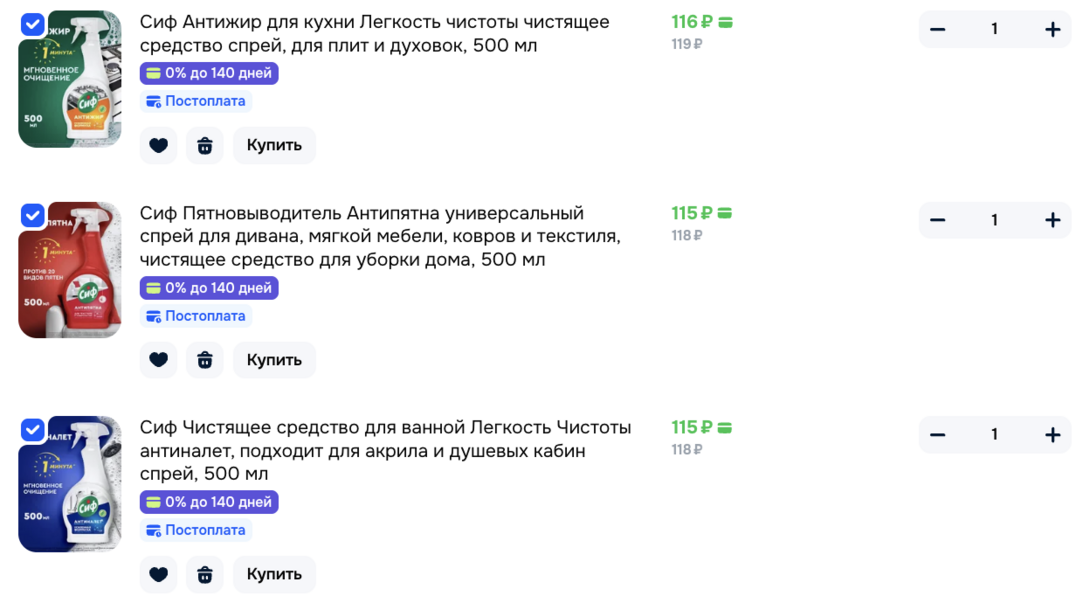Viewport: 1090px width, 596px height.
Task: Click Купить for Сиф Пятновыводитель
Action: 274,360
